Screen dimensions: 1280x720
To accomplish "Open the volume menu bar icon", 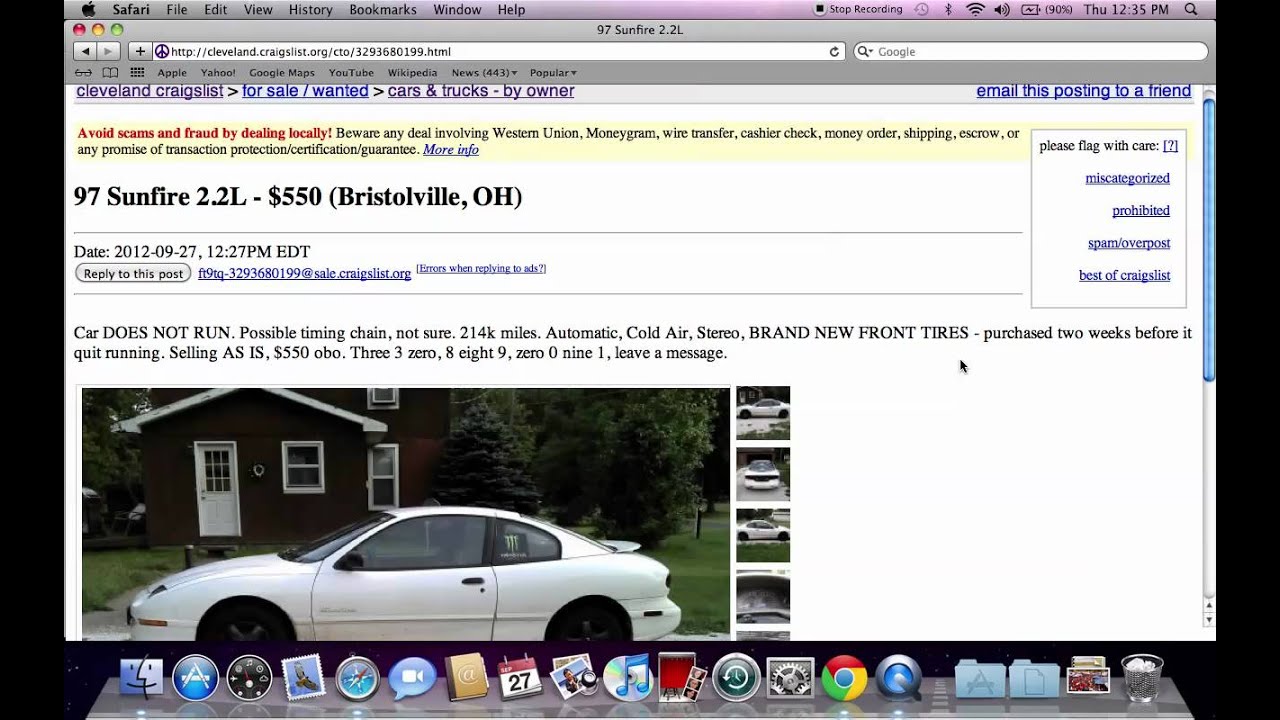I will [x=1003, y=9].
